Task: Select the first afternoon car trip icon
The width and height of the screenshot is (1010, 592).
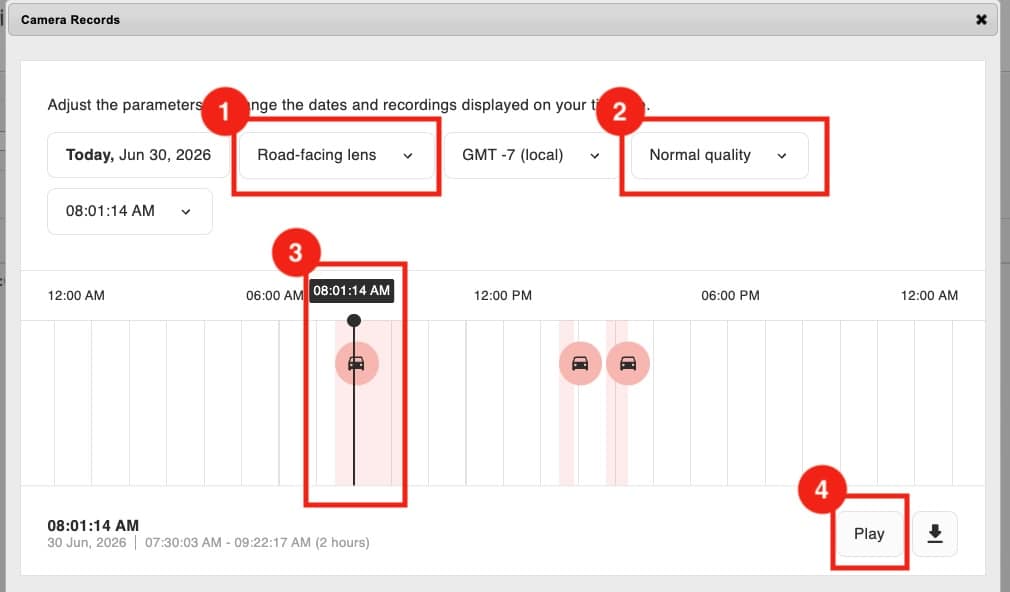Action: pos(580,363)
